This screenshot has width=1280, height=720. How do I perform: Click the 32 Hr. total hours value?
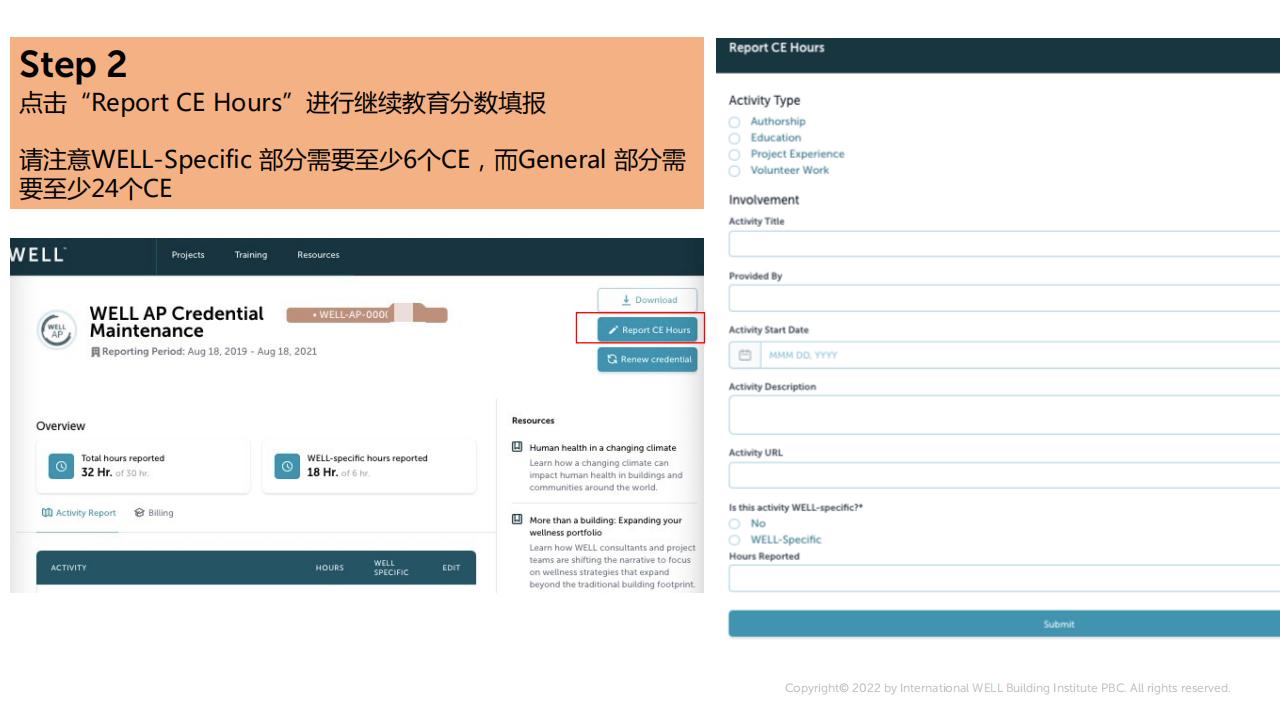[x=96, y=472]
